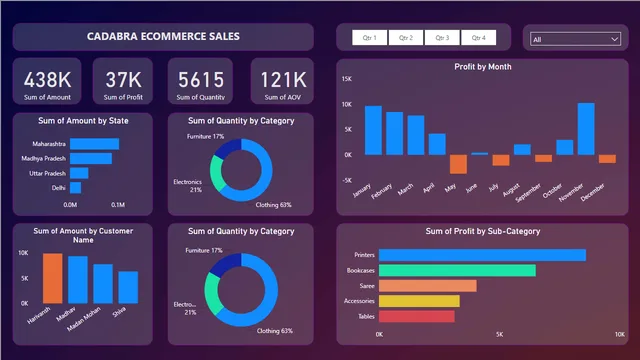Click the Madan Mohan customer bar

[103, 284]
